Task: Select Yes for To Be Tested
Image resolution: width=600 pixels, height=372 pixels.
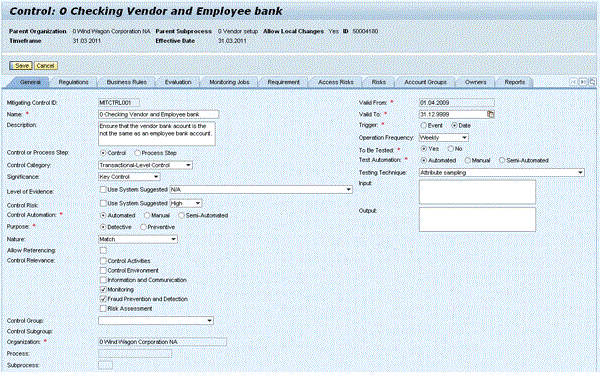Action: coord(424,148)
